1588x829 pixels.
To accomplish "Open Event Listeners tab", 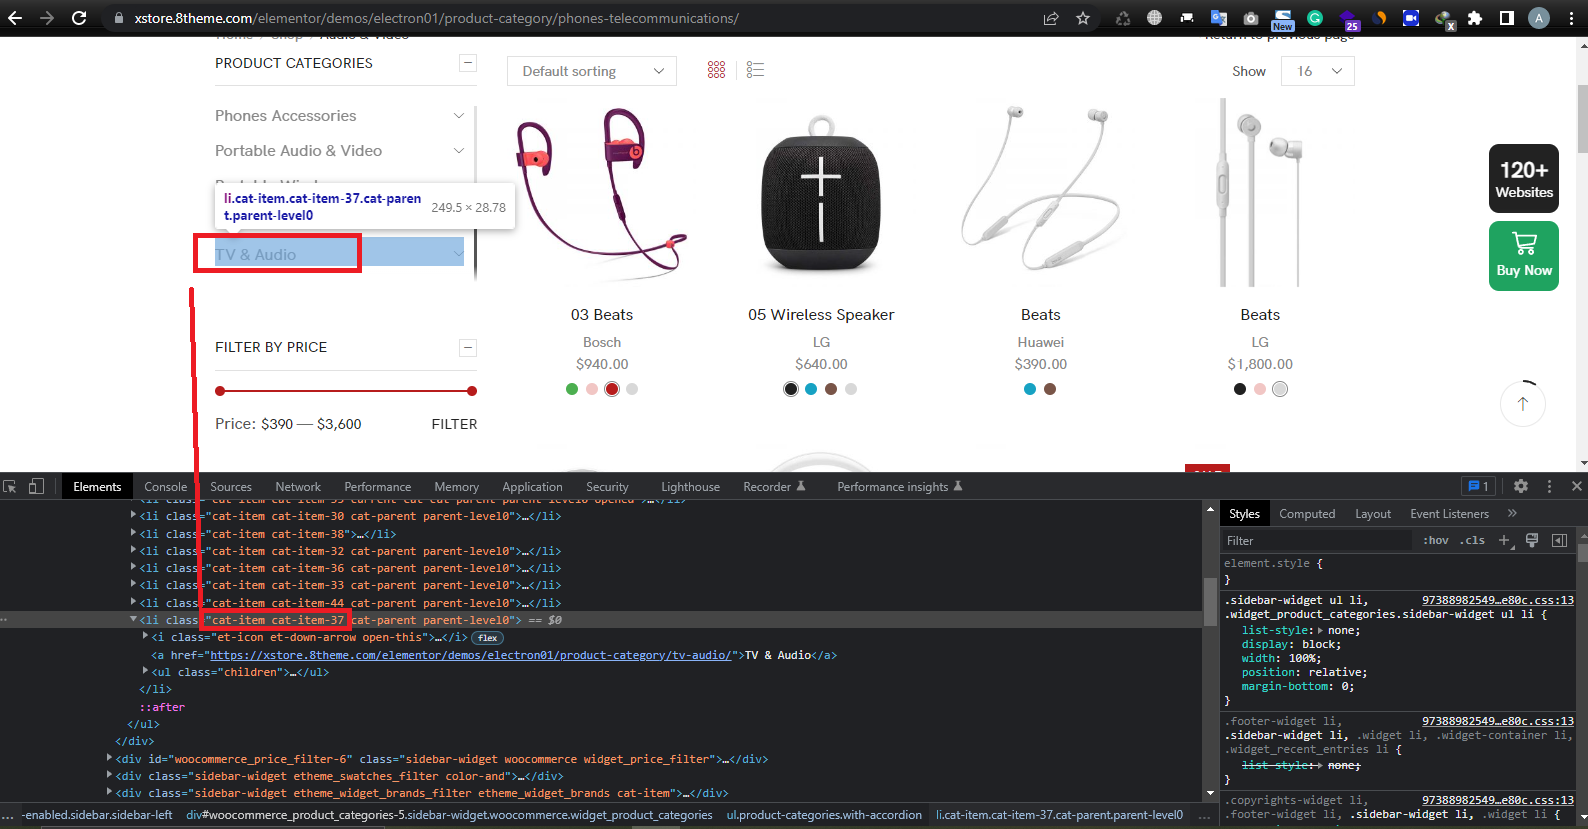I will (x=1449, y=514).
